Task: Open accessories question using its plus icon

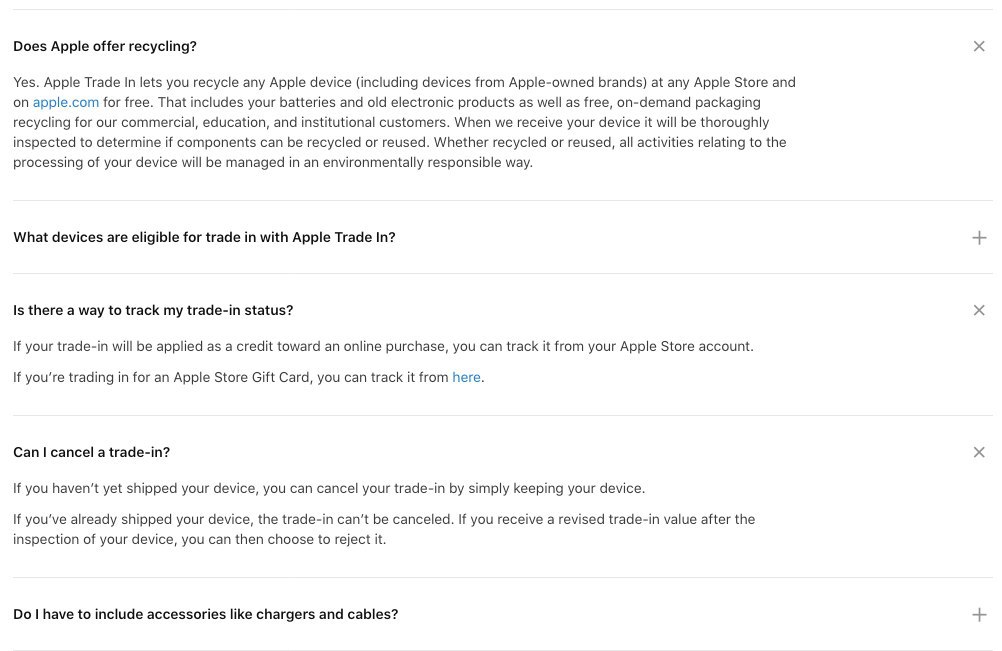Action: tap(978, 615)
